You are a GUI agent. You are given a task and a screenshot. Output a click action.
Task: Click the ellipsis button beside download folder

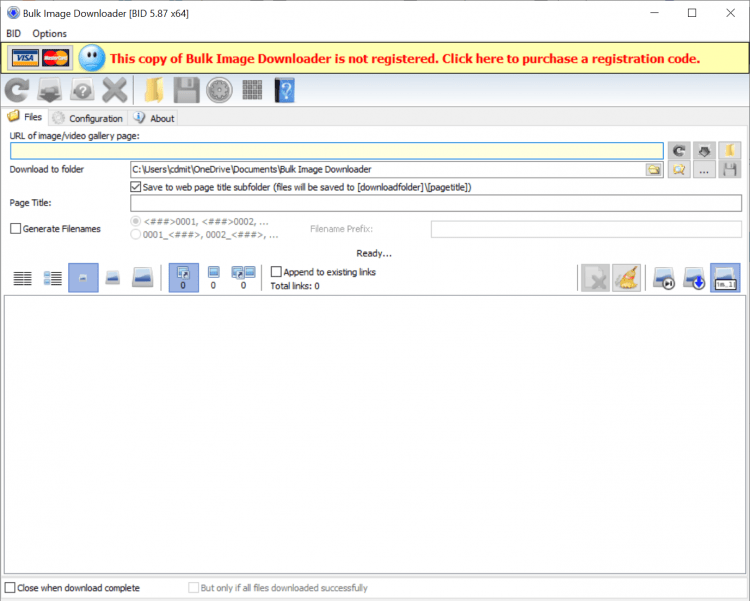click(704, 169)
